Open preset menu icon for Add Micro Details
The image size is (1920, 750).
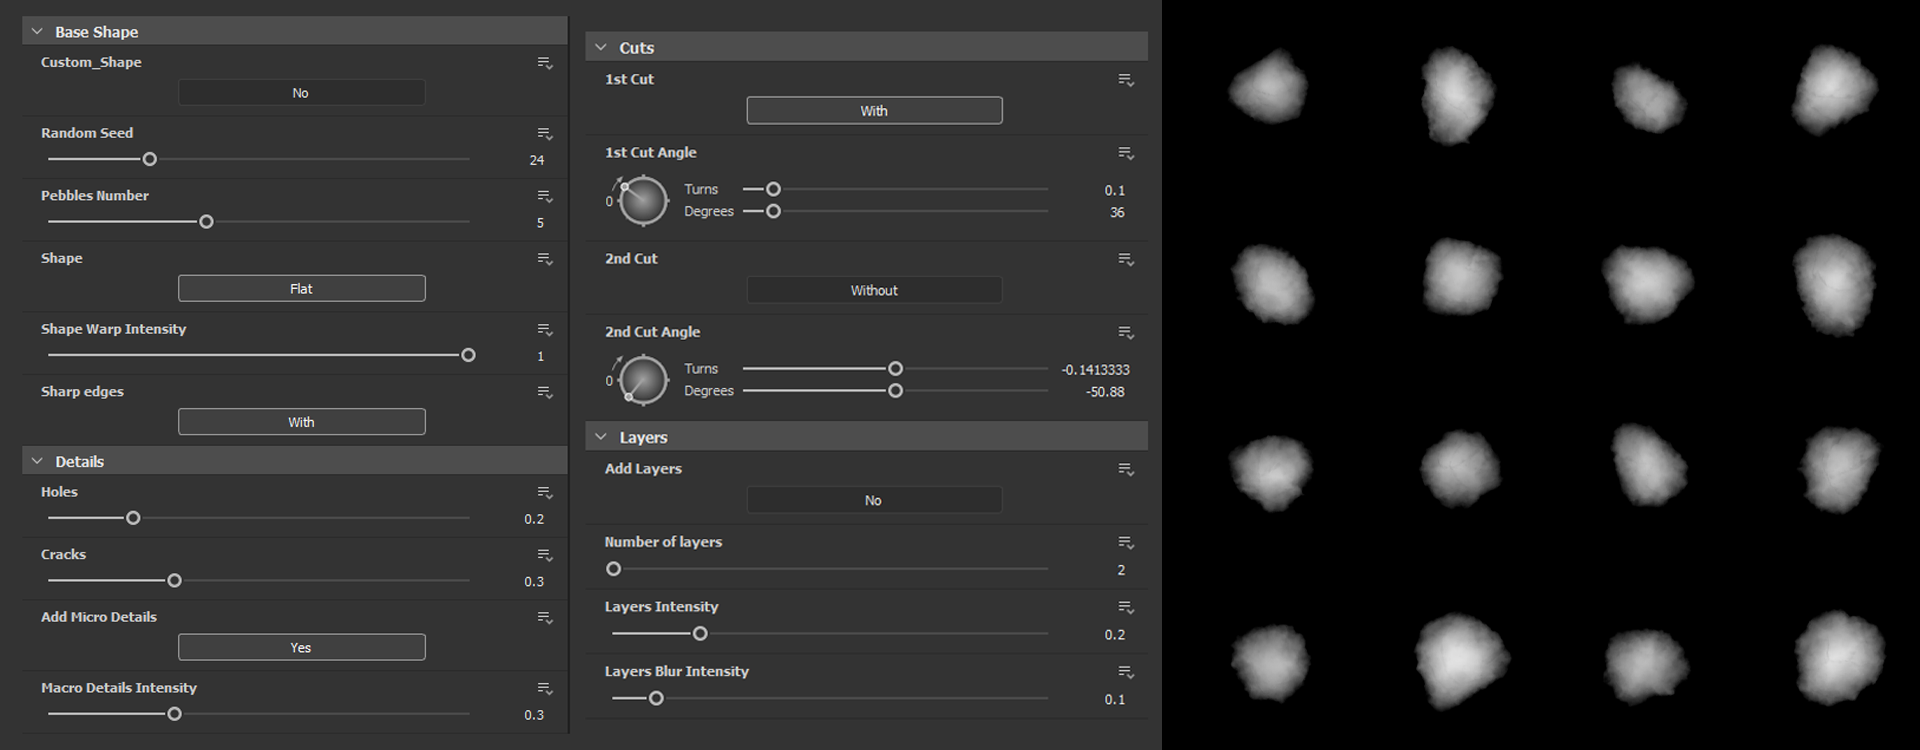click(x=545, y=618)
